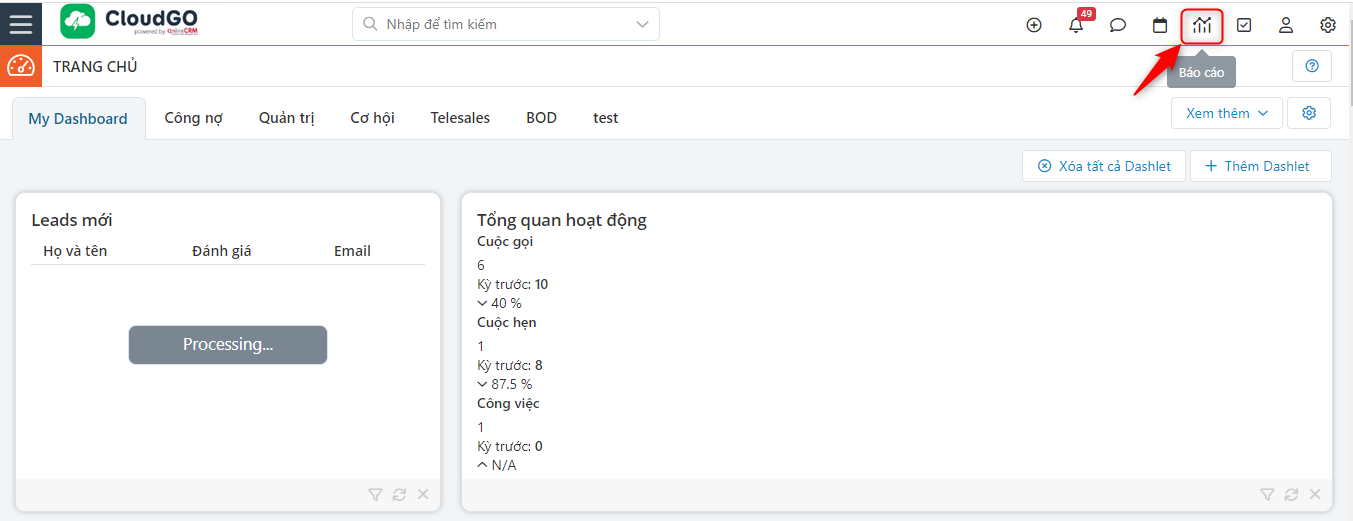Open the calendar icon
Viewport: 1353px width, 521px height.
click(x=1160, y=25)
